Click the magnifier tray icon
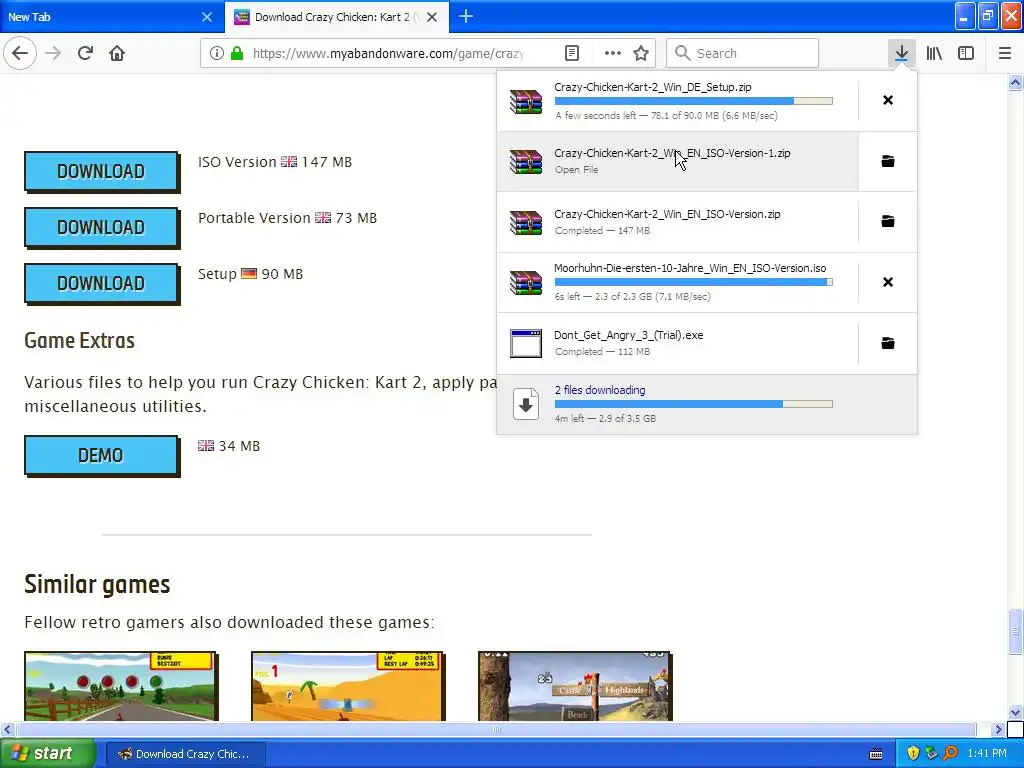Viewport: 1024px width, 768px height. [950, 754]
